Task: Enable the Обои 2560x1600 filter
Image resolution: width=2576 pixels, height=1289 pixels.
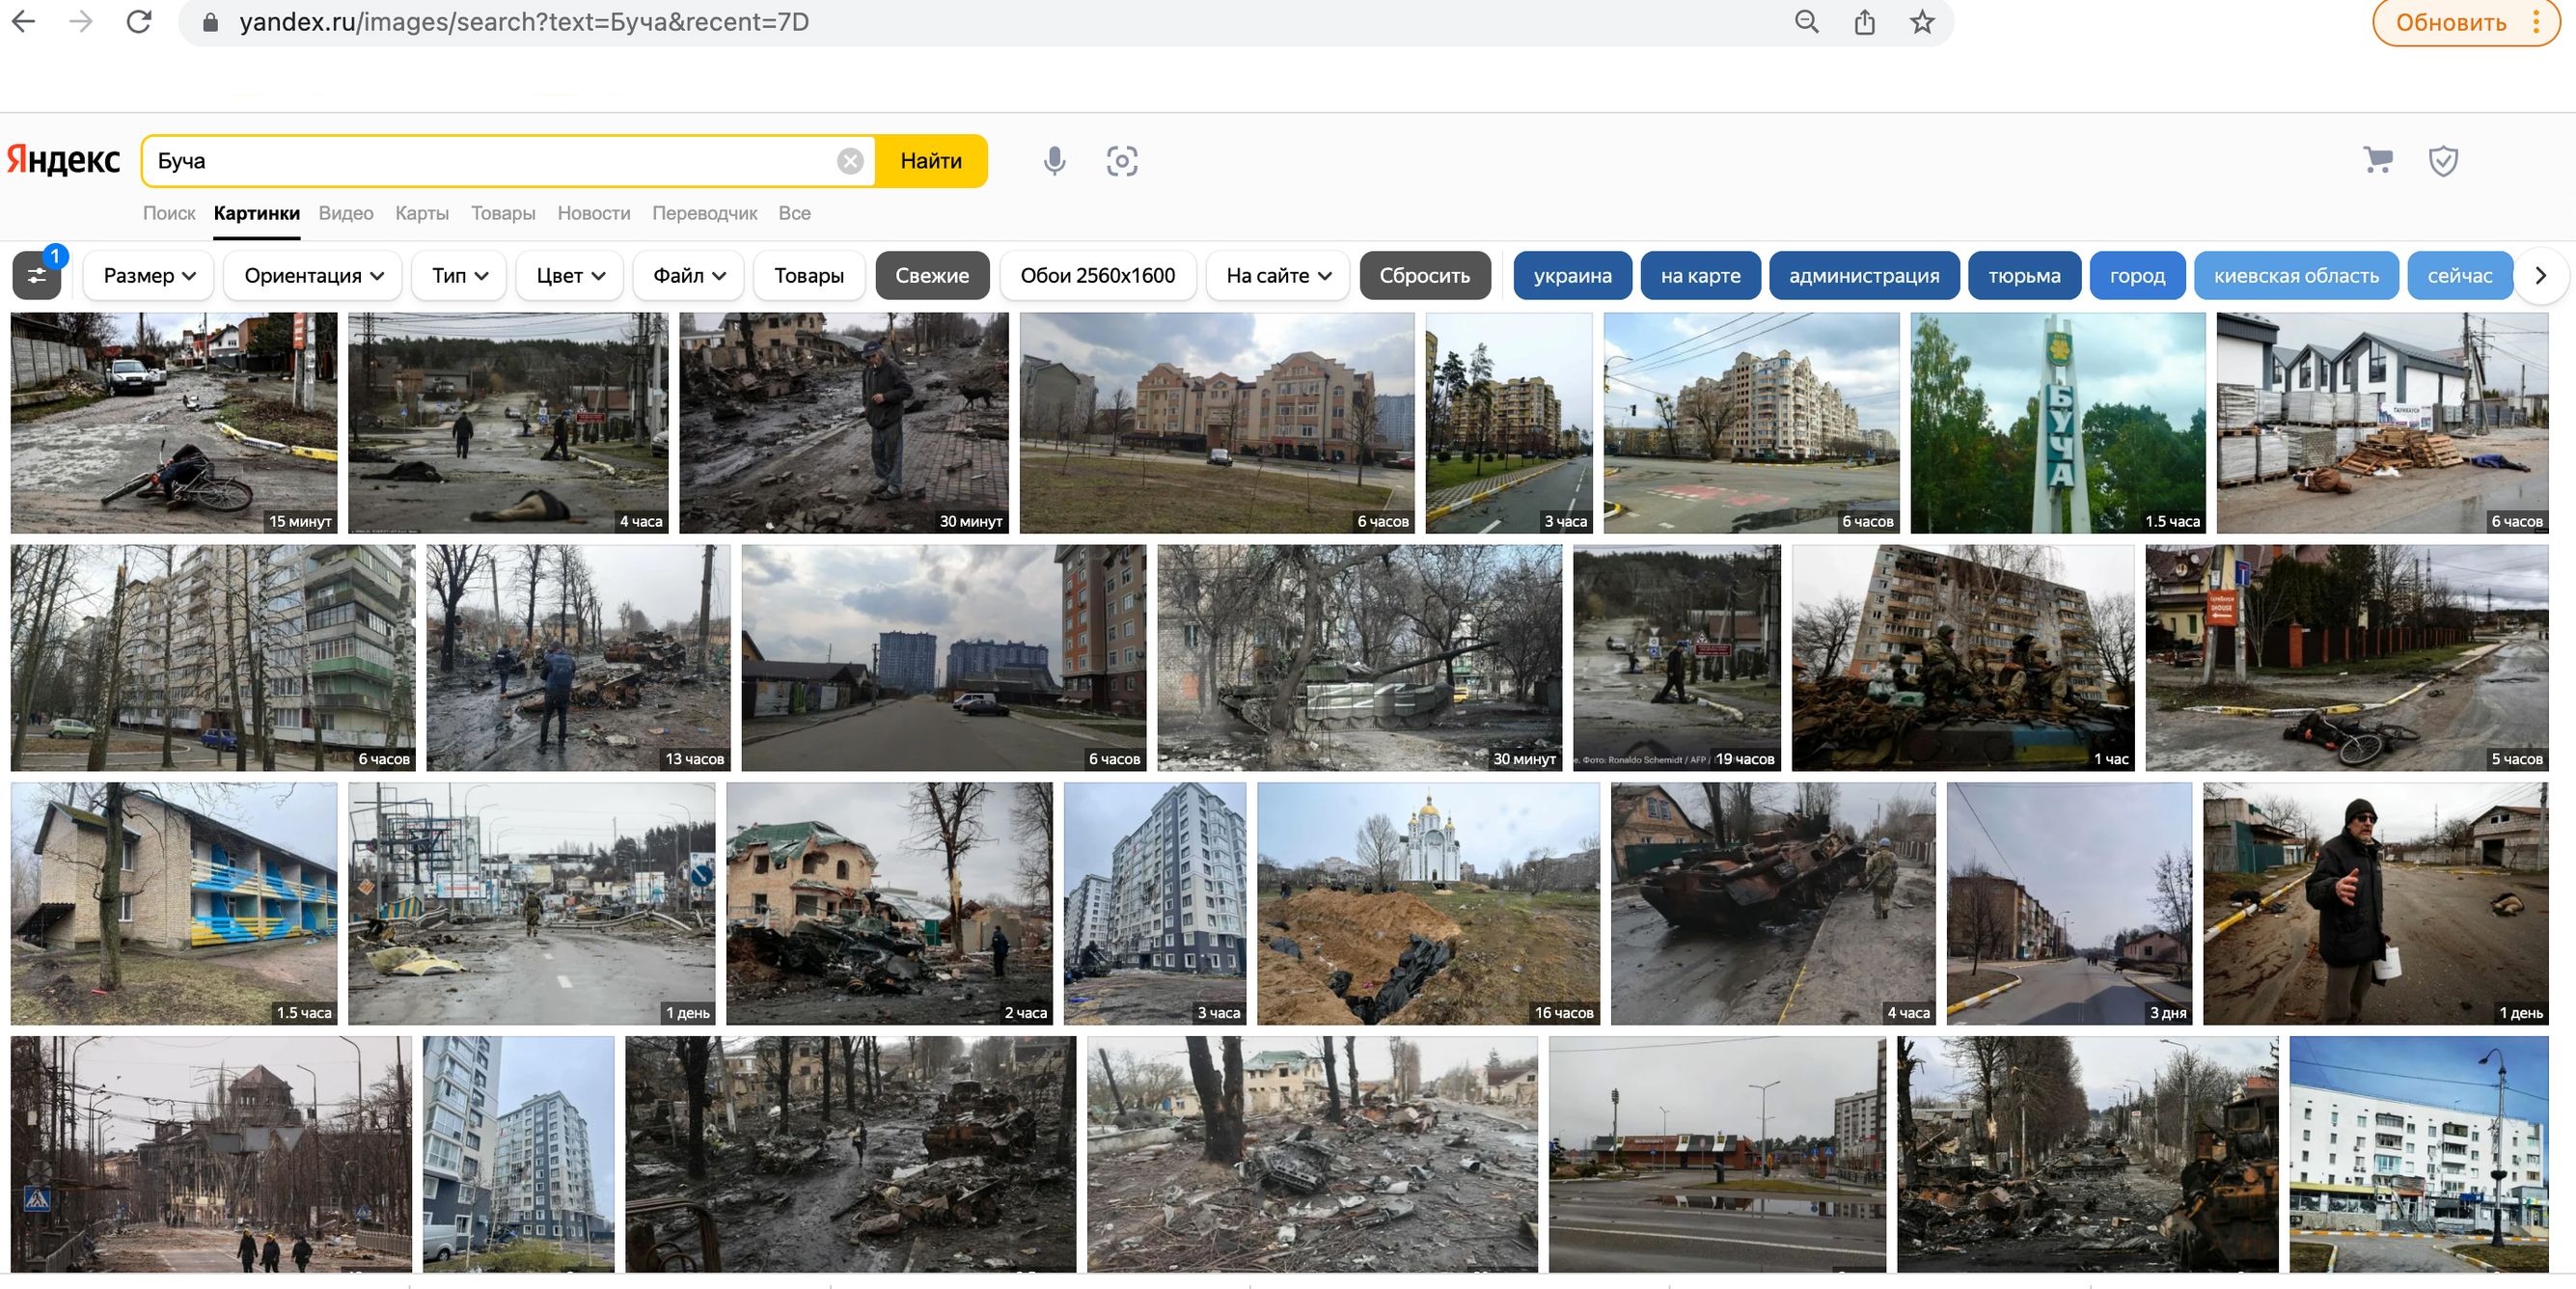Action: point(1097,275)
